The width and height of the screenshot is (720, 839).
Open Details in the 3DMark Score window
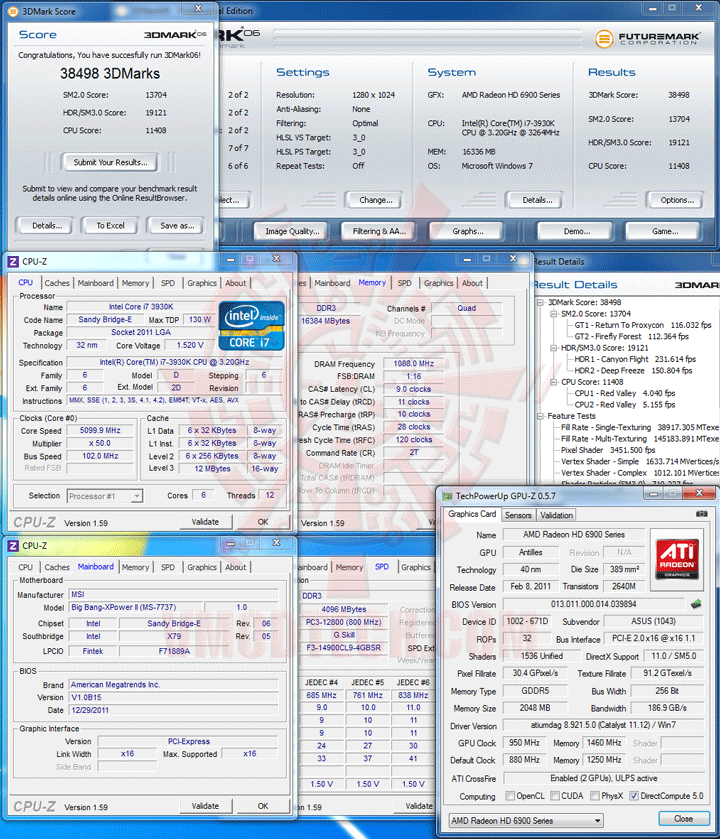[47, 226]
